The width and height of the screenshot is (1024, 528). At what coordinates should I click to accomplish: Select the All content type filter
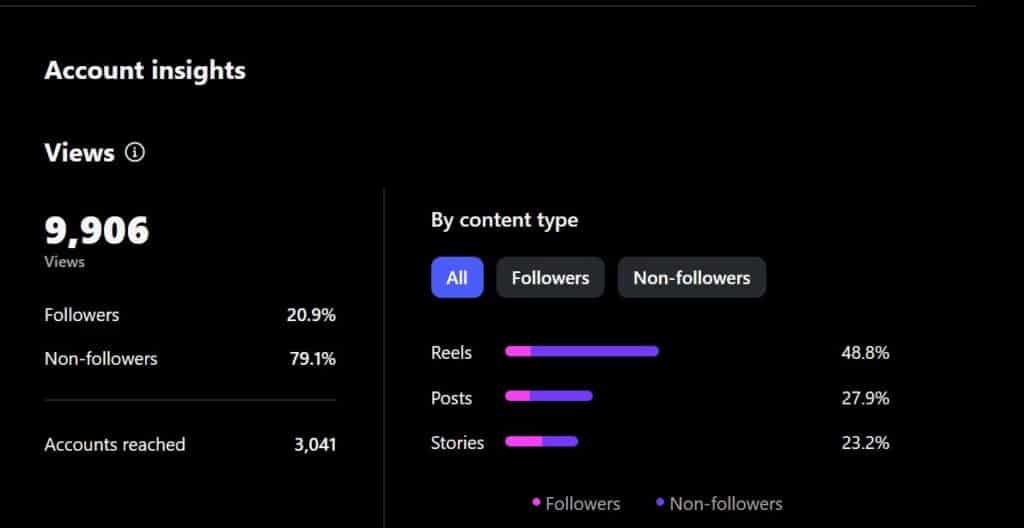[x=457, y=278]
